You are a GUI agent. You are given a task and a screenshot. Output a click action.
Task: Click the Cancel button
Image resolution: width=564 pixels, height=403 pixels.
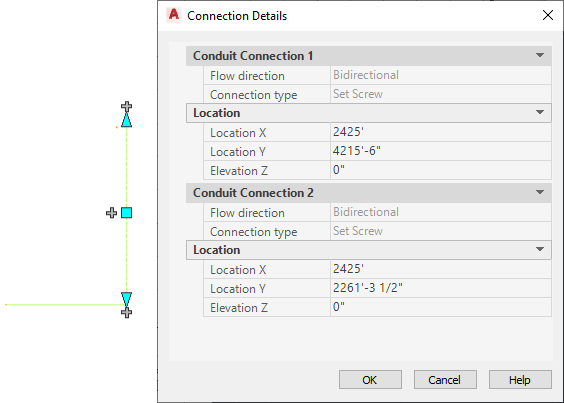pyautogui.click(x=445, y=380)
